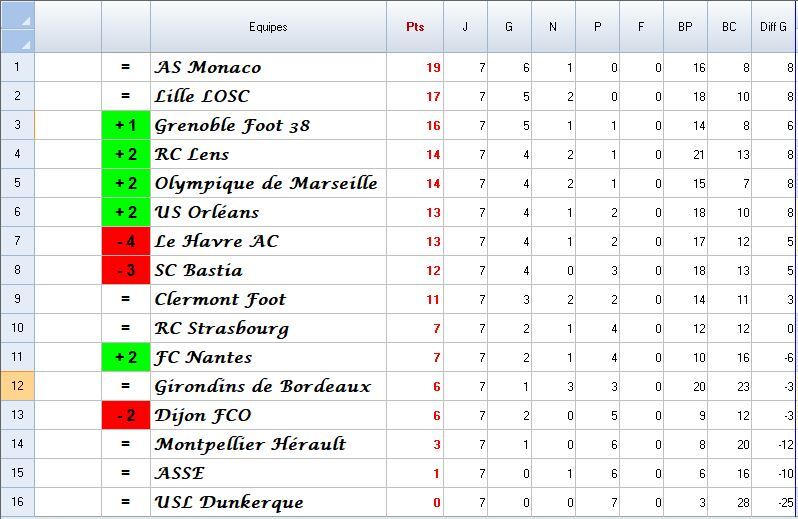Select the highlighted row header 12

17,386
